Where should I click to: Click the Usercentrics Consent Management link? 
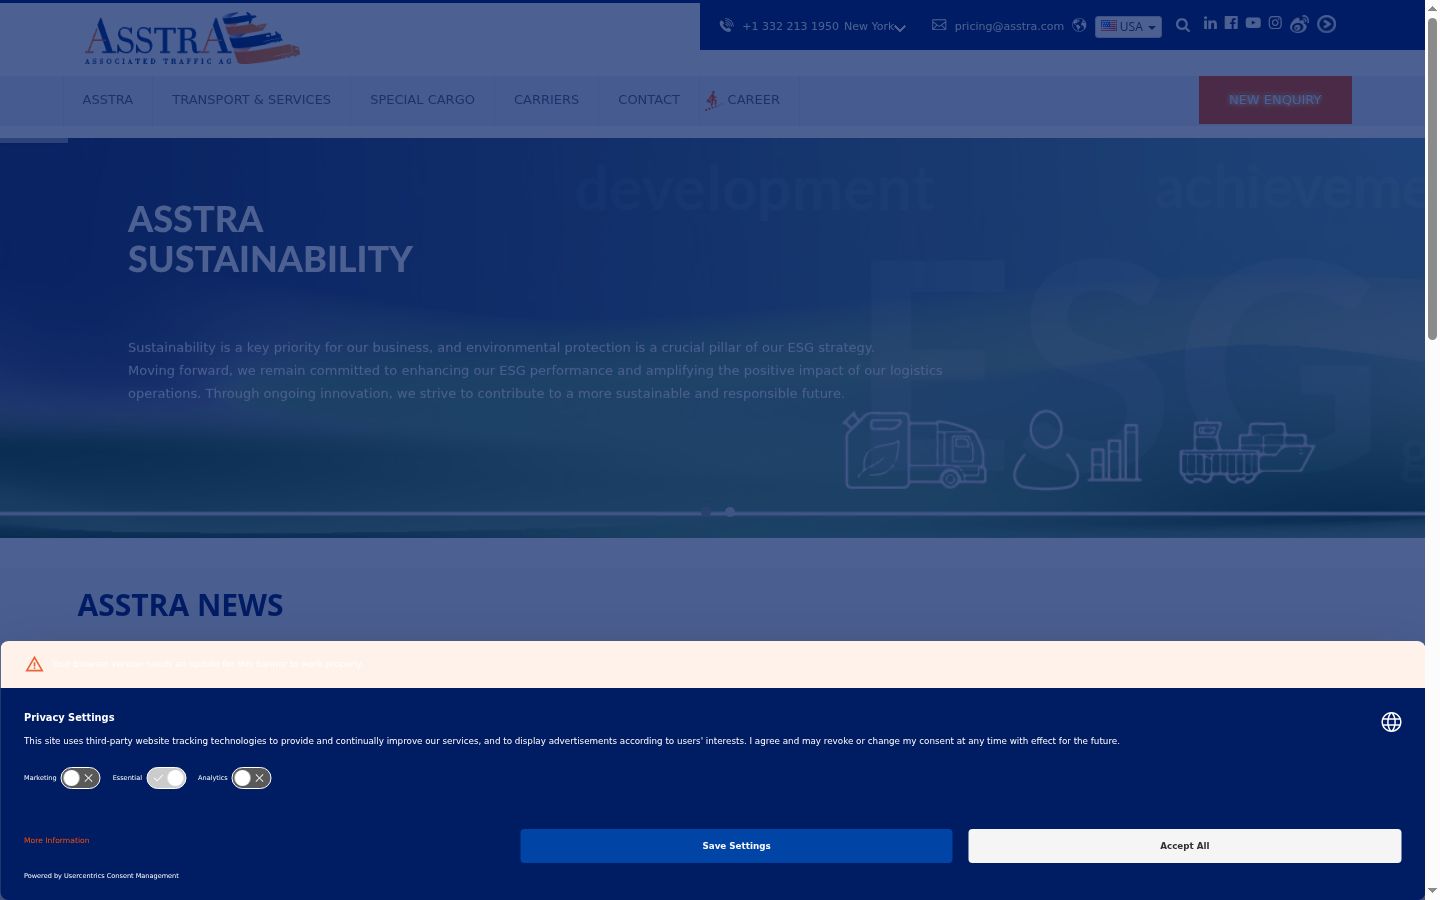pyautogui.click(x=121, y=876)
